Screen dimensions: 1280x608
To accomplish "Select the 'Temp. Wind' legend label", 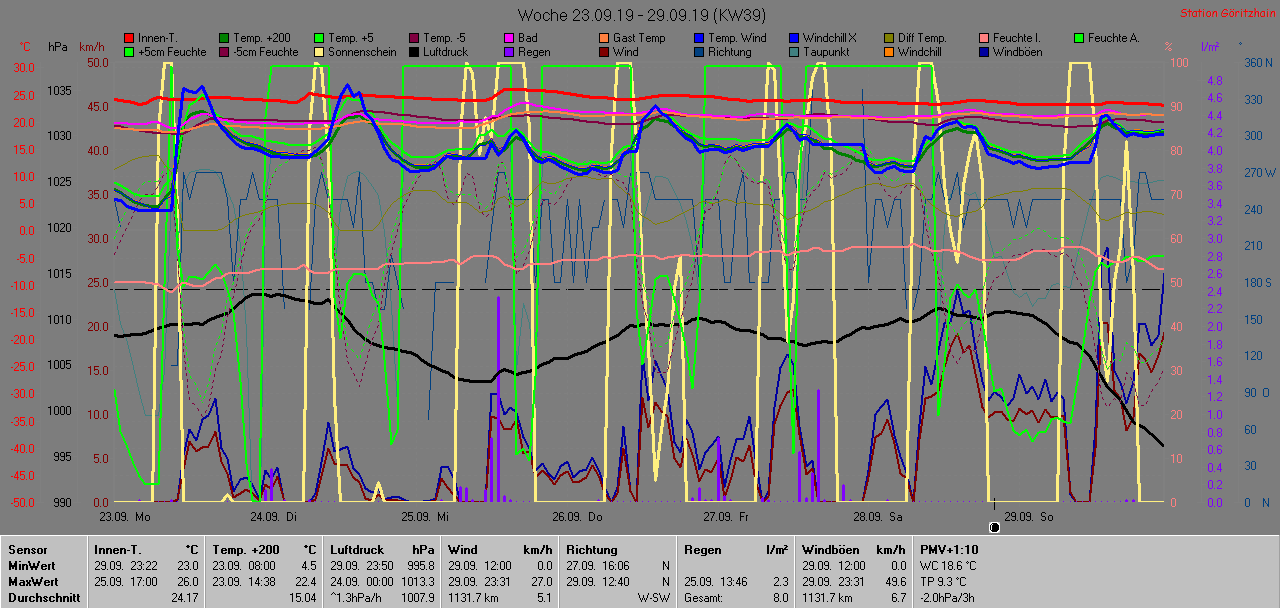I will tap(737, 38).
